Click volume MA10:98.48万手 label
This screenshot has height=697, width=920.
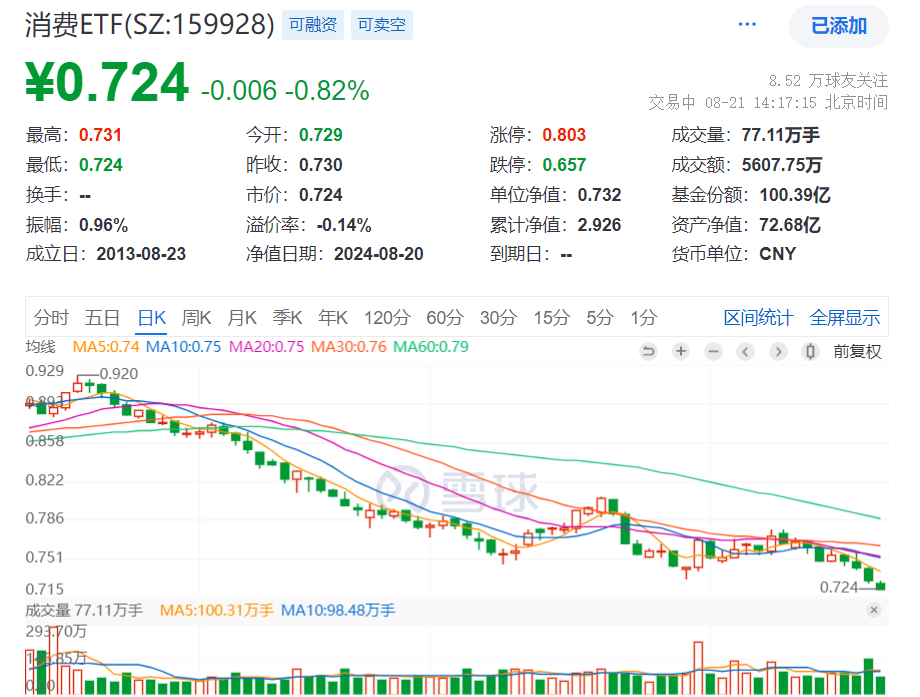[338, 610]
